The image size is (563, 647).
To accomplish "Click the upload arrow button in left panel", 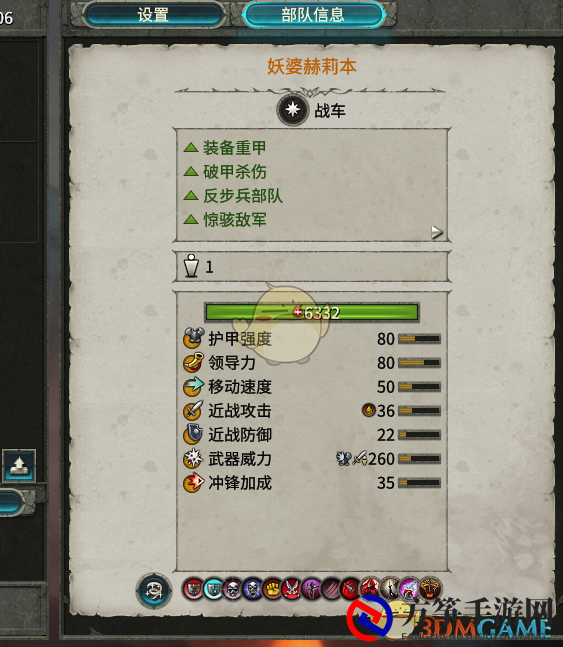I will pyautogui.click(x=19, y=465).
